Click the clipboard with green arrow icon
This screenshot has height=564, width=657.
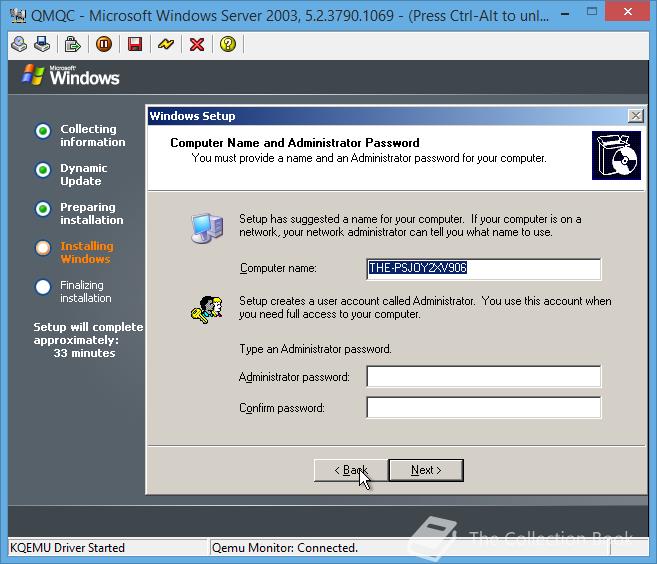point(72,44)
